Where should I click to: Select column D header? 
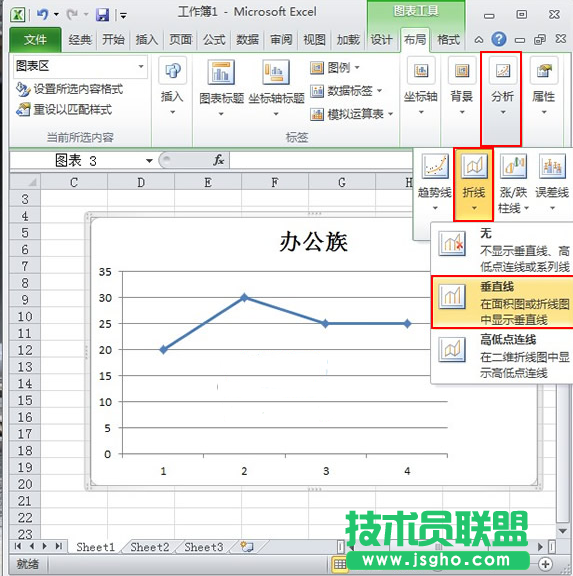(141, 182)
